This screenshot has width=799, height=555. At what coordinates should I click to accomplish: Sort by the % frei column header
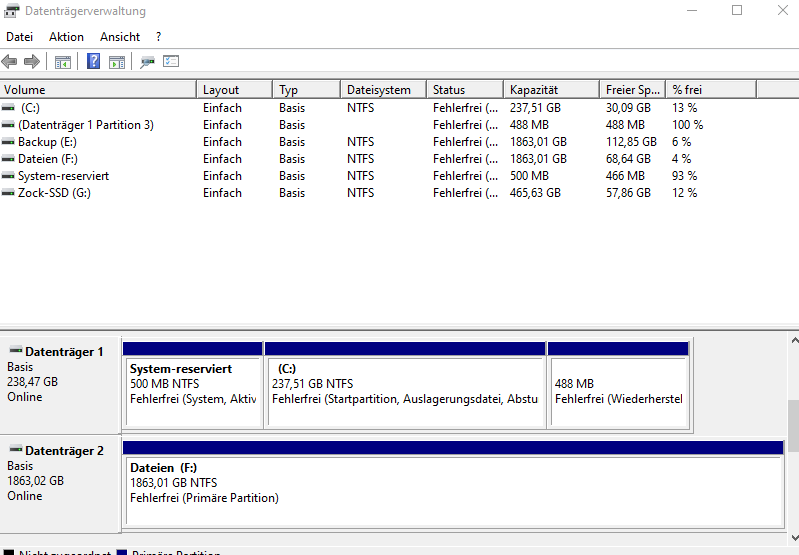pyautogui.click(x=711, y=90)
